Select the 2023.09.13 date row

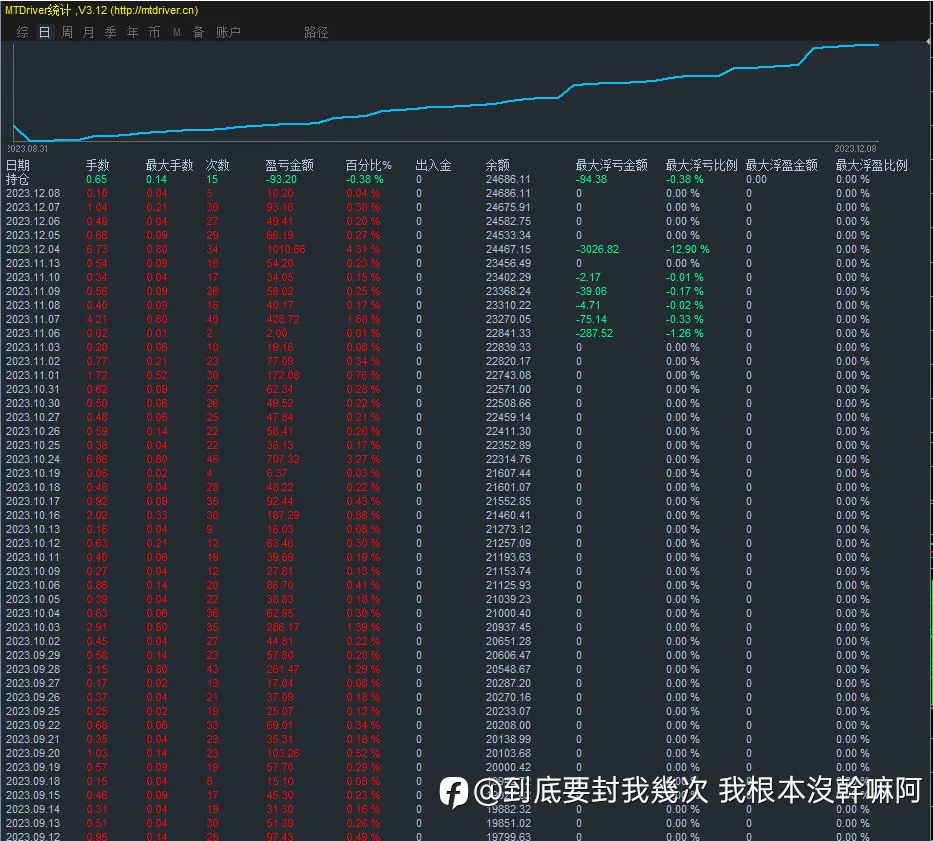point(33,823)
